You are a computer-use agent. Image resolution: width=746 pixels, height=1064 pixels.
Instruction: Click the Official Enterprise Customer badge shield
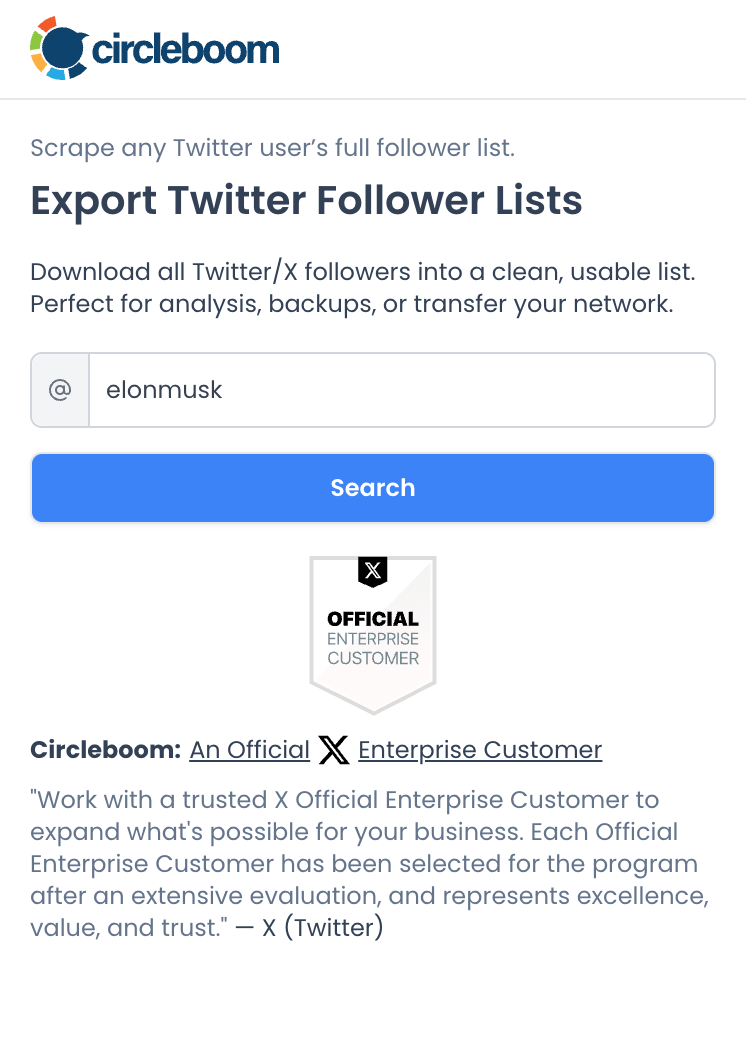[x=372, y=635]
